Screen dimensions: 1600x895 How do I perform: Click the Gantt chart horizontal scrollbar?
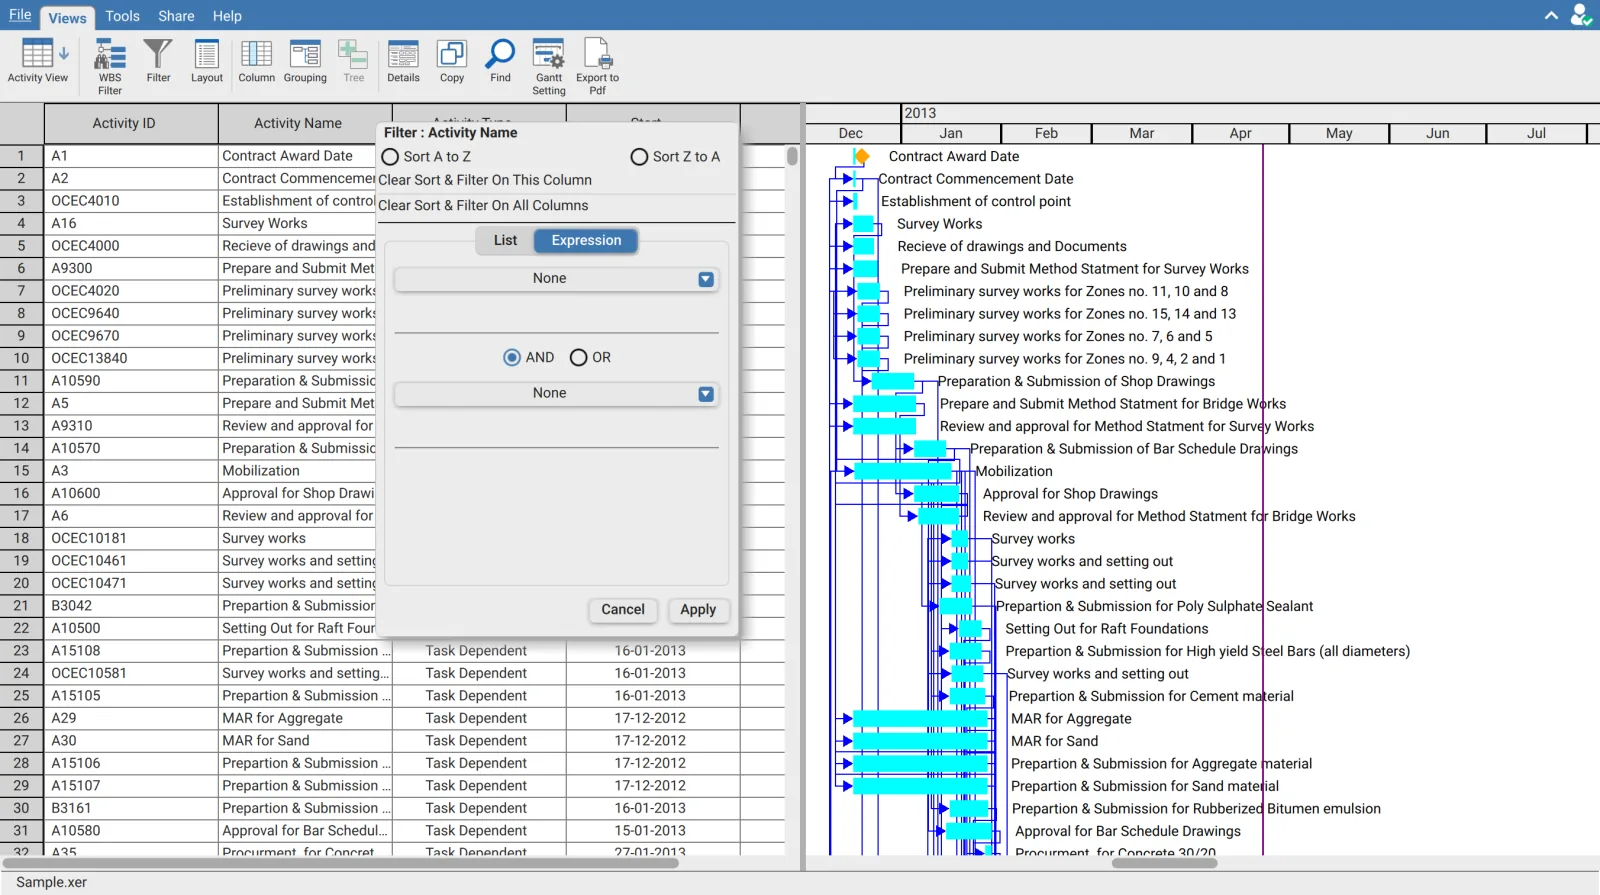click(x=1165, y=863)
